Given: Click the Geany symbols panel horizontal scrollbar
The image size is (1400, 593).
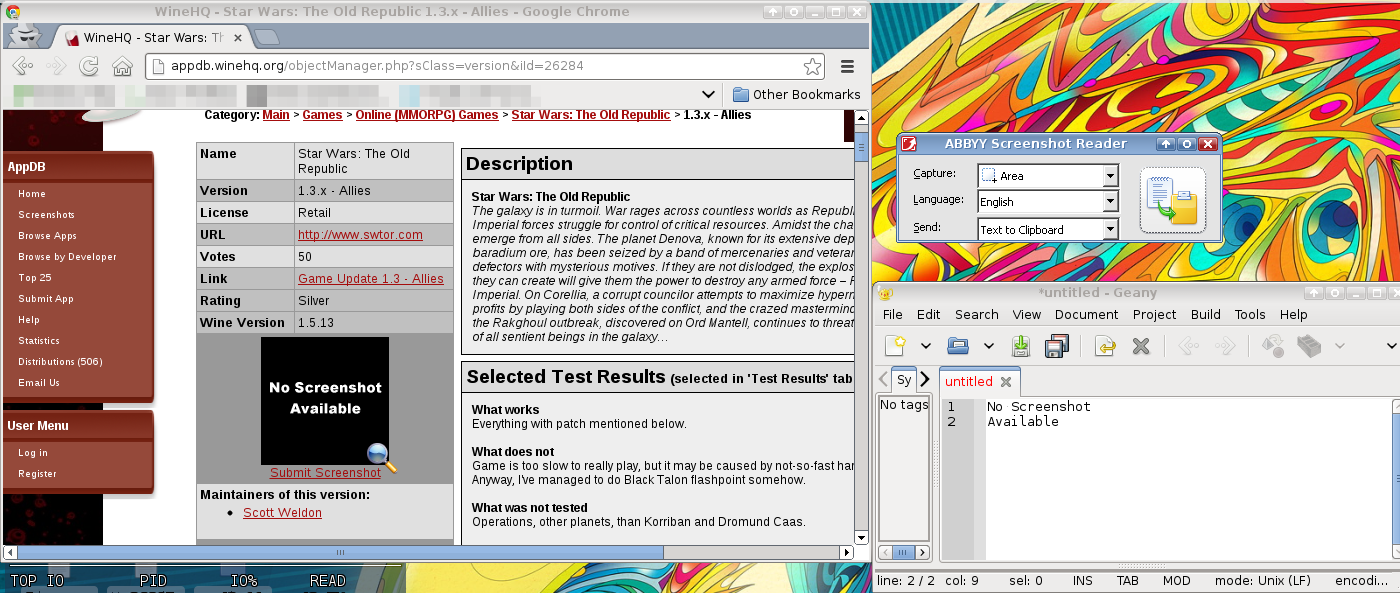Looking at the screenshot, I should (904, 552).
